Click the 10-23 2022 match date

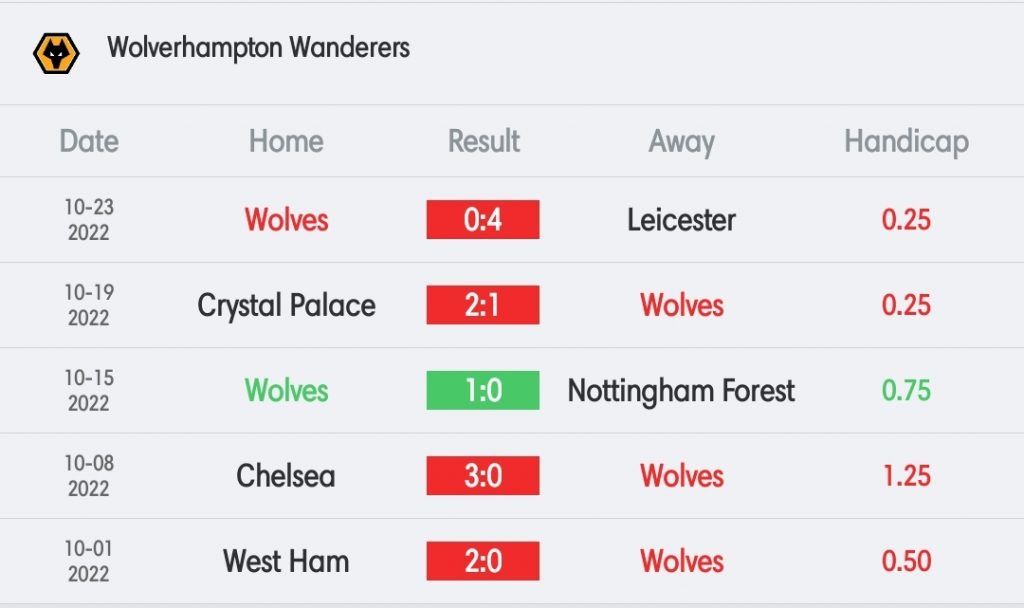click(89, 219)
